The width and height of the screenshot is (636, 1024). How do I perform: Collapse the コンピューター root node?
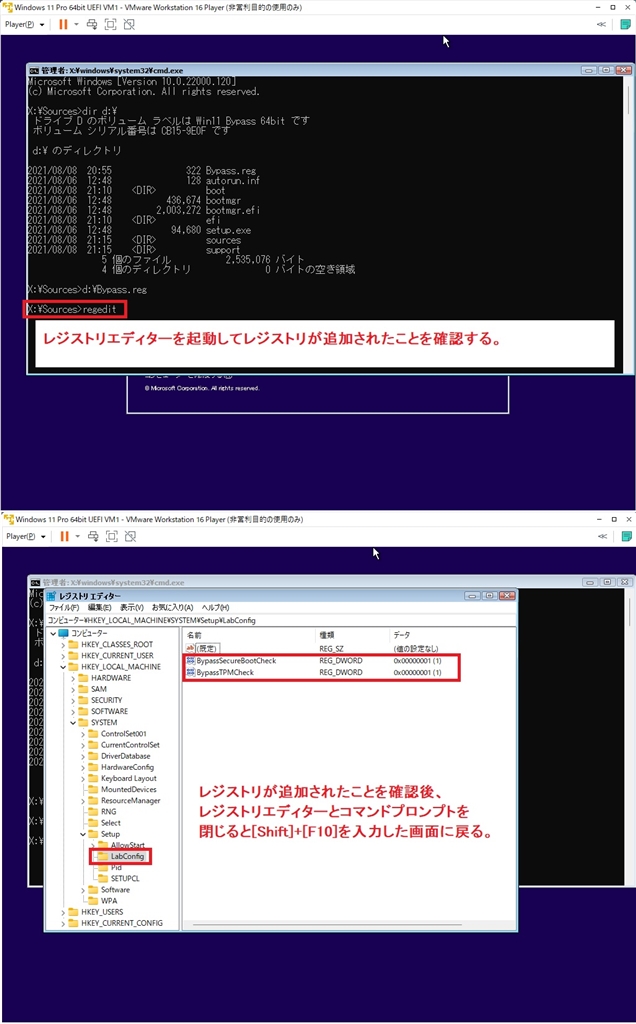click(54, 633)
